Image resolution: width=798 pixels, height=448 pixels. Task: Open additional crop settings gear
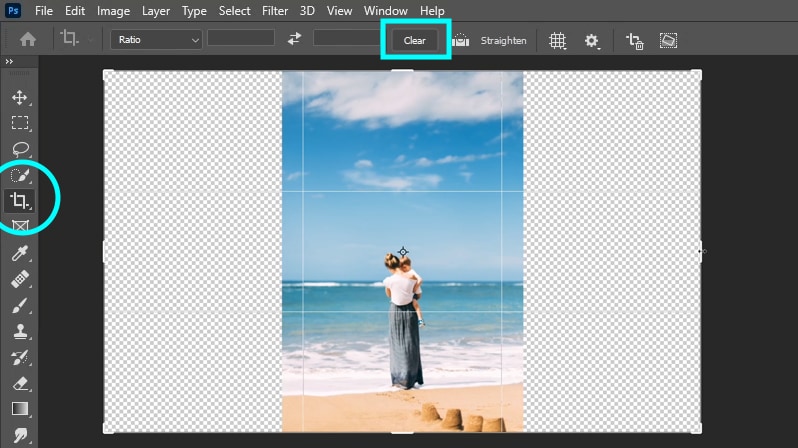pyautogui.click(x=591, y=40)
